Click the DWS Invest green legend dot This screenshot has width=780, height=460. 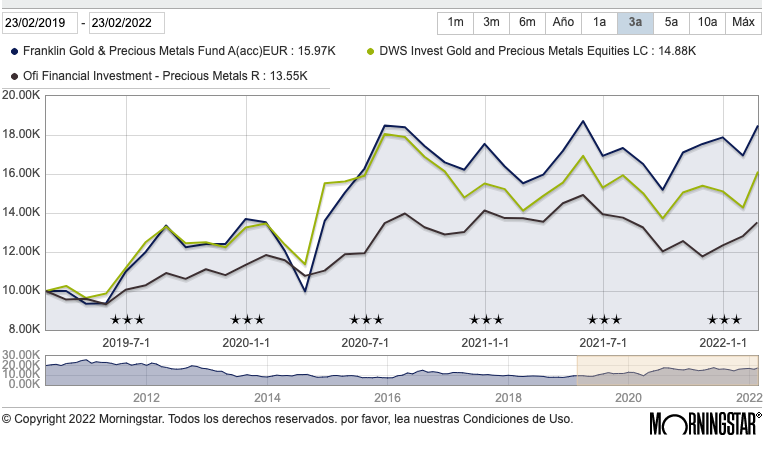(370, 51)
